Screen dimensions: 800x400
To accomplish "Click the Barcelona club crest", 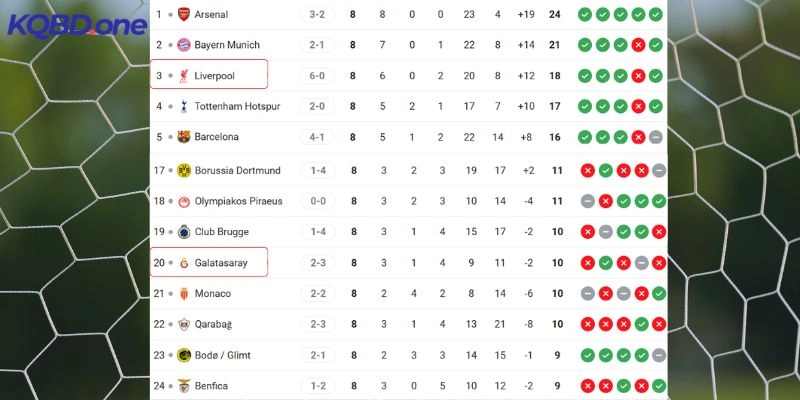I will (x=183, y=136).
